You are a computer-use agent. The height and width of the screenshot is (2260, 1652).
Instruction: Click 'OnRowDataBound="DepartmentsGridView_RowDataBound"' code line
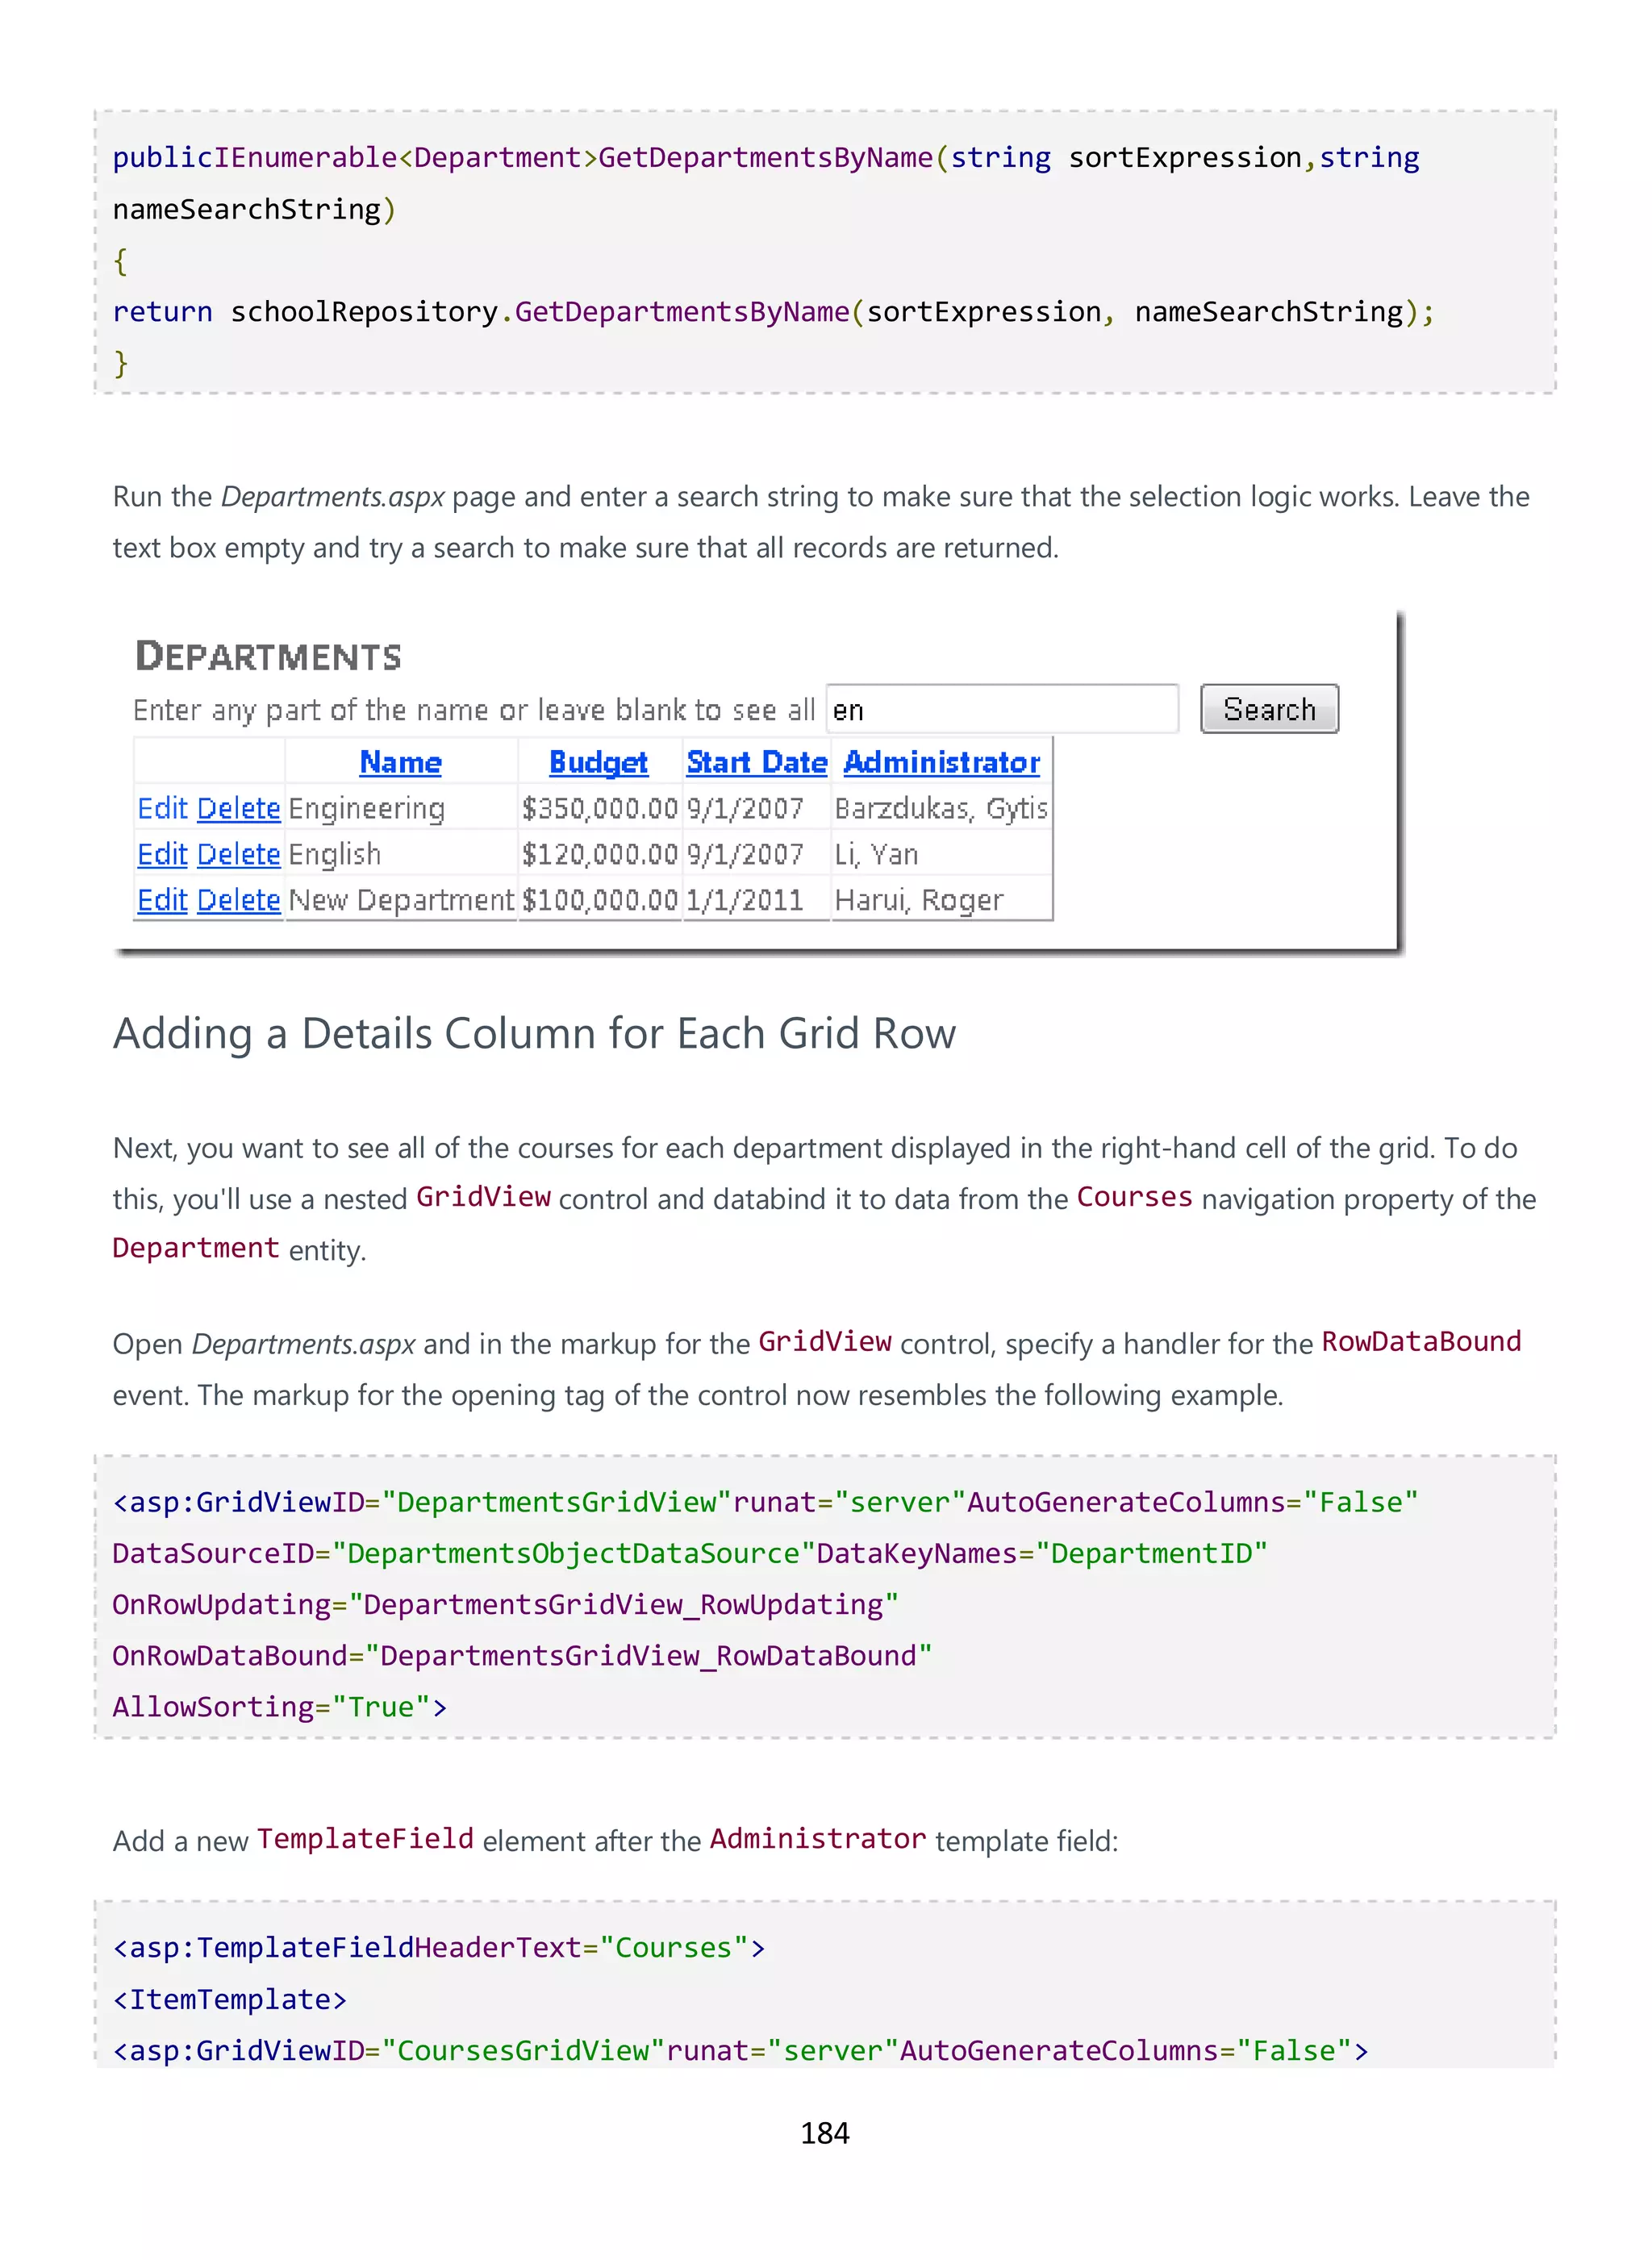pos(521,1655)
